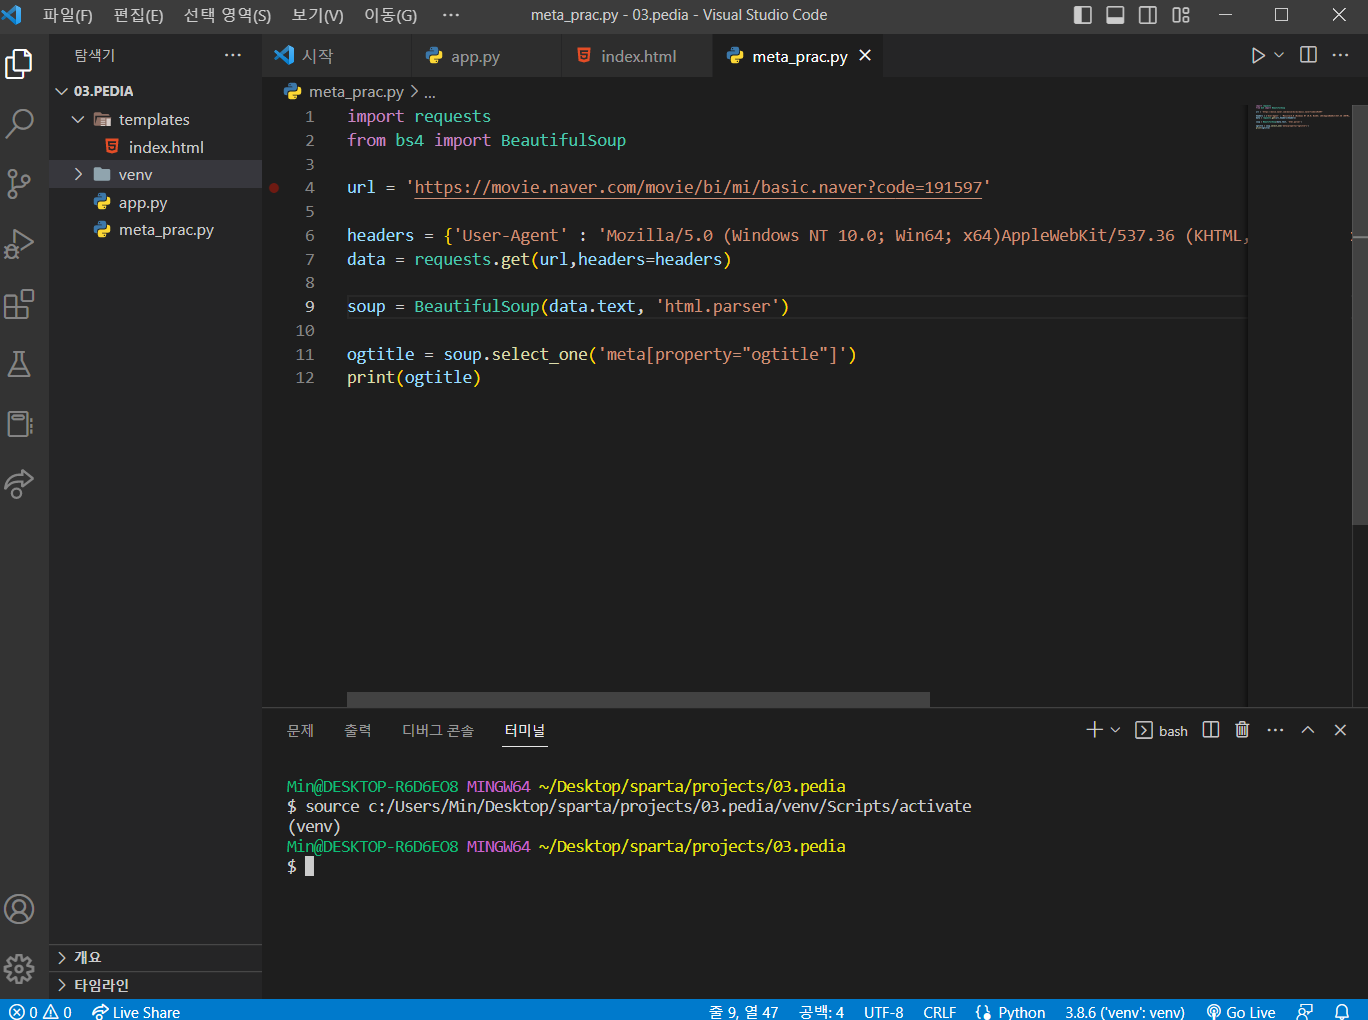Toggle the primary side bar layout button

click(1083, 15)
